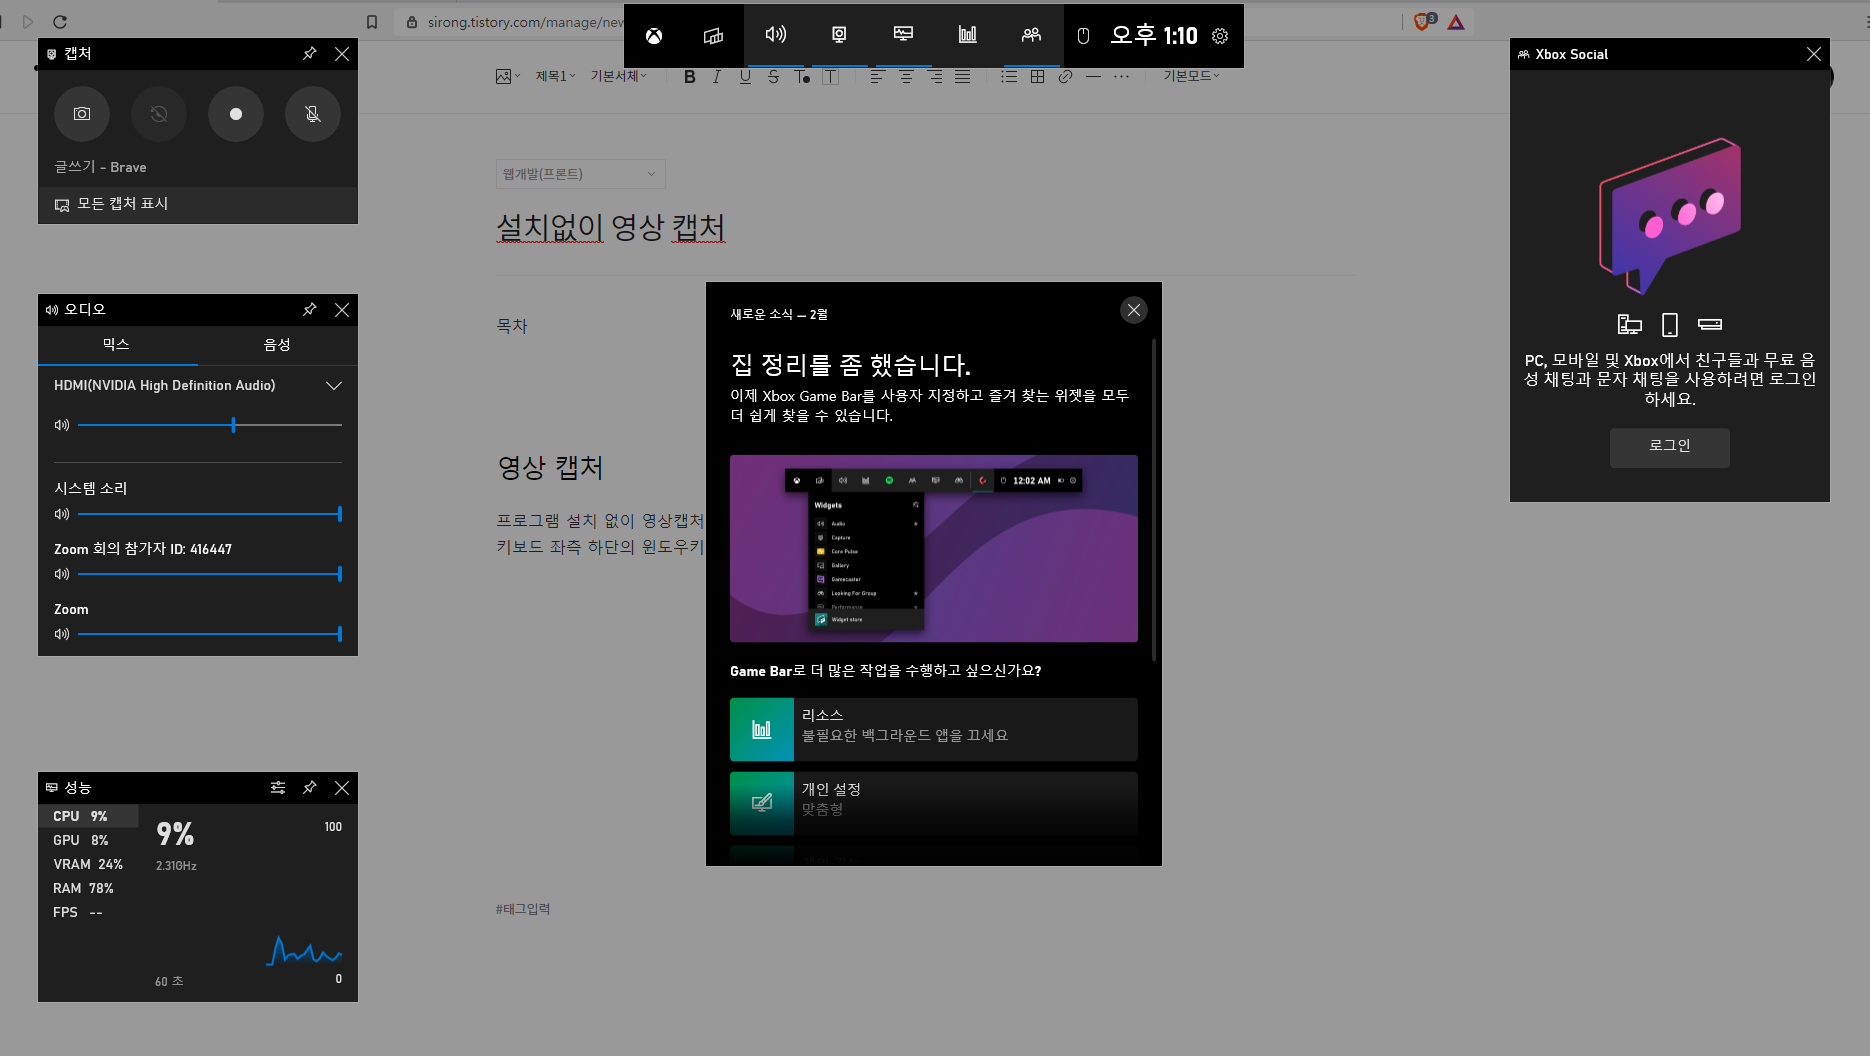Mute the Zoom app speaker icon
The image size is (1870, 1056).
coord(62,634)
